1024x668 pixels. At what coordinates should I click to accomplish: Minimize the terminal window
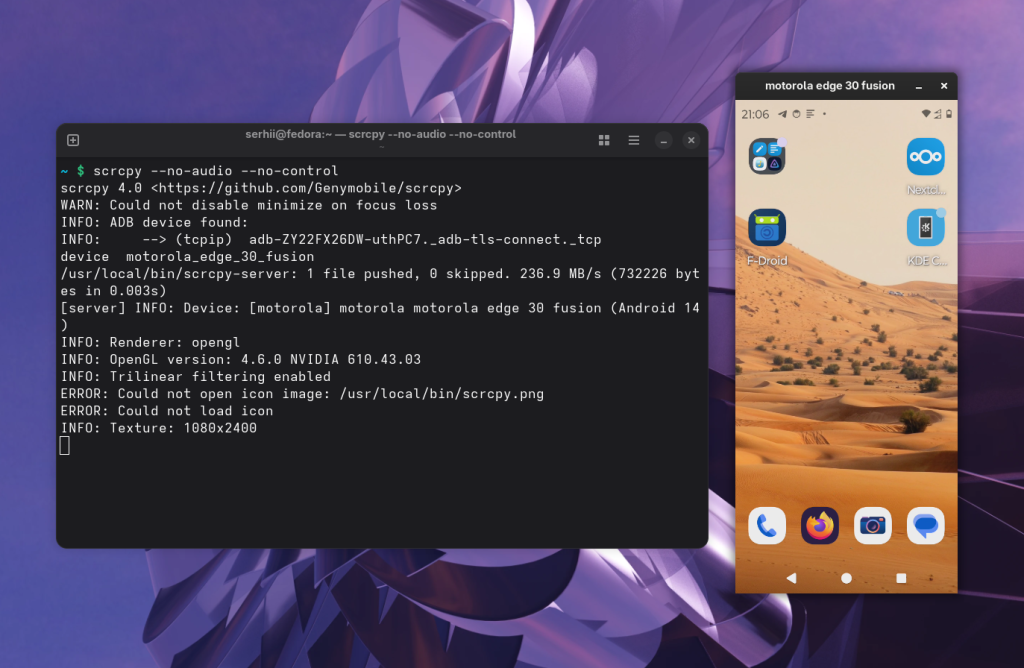click(664, 140)
